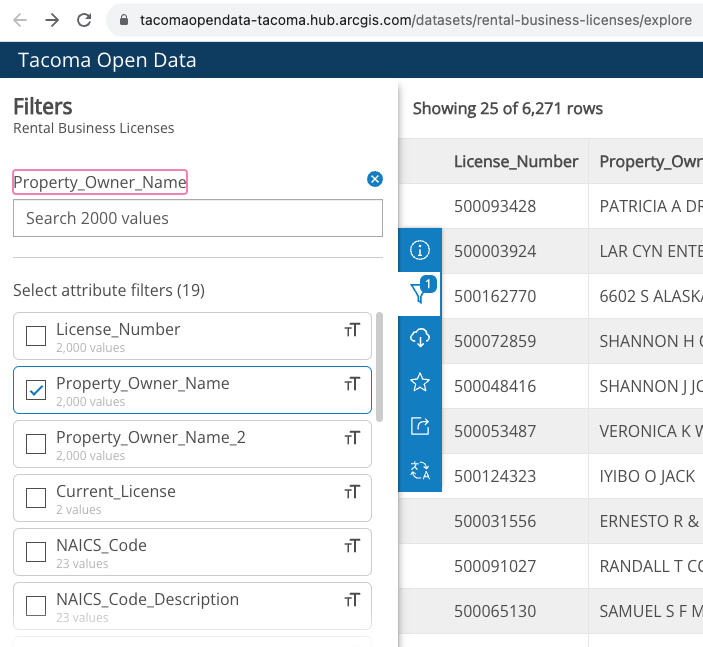Screen dimensions: 703x647
Task: Click the attribute filters list scrollbar
Action: [379, 367]
